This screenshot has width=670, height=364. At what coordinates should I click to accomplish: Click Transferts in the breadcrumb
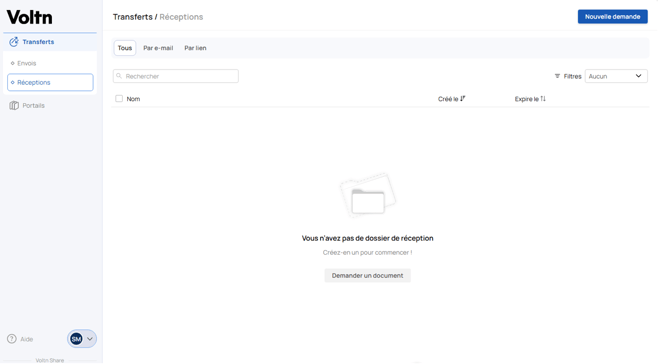click(x=132, y=17)
